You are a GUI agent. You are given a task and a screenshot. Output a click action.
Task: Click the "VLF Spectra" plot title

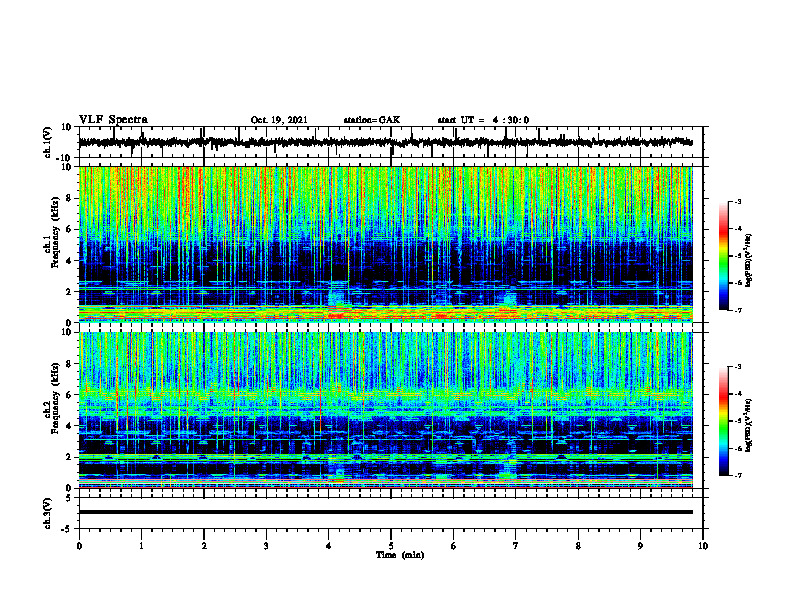tap(113, 119)
